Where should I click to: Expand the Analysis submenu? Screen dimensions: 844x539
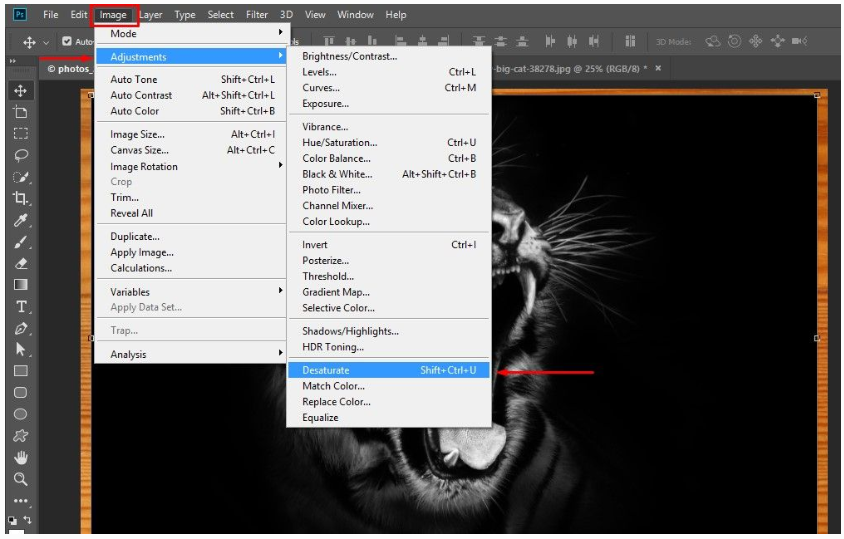tap(192, 354)
